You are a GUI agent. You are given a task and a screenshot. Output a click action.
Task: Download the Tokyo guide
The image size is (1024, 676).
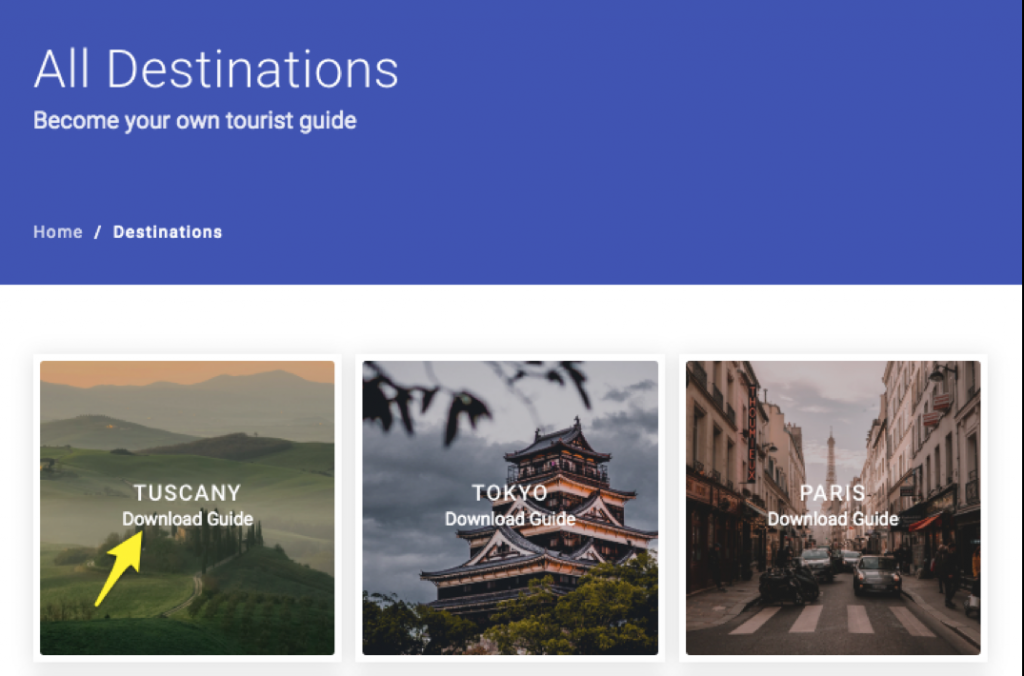[509, 519]
